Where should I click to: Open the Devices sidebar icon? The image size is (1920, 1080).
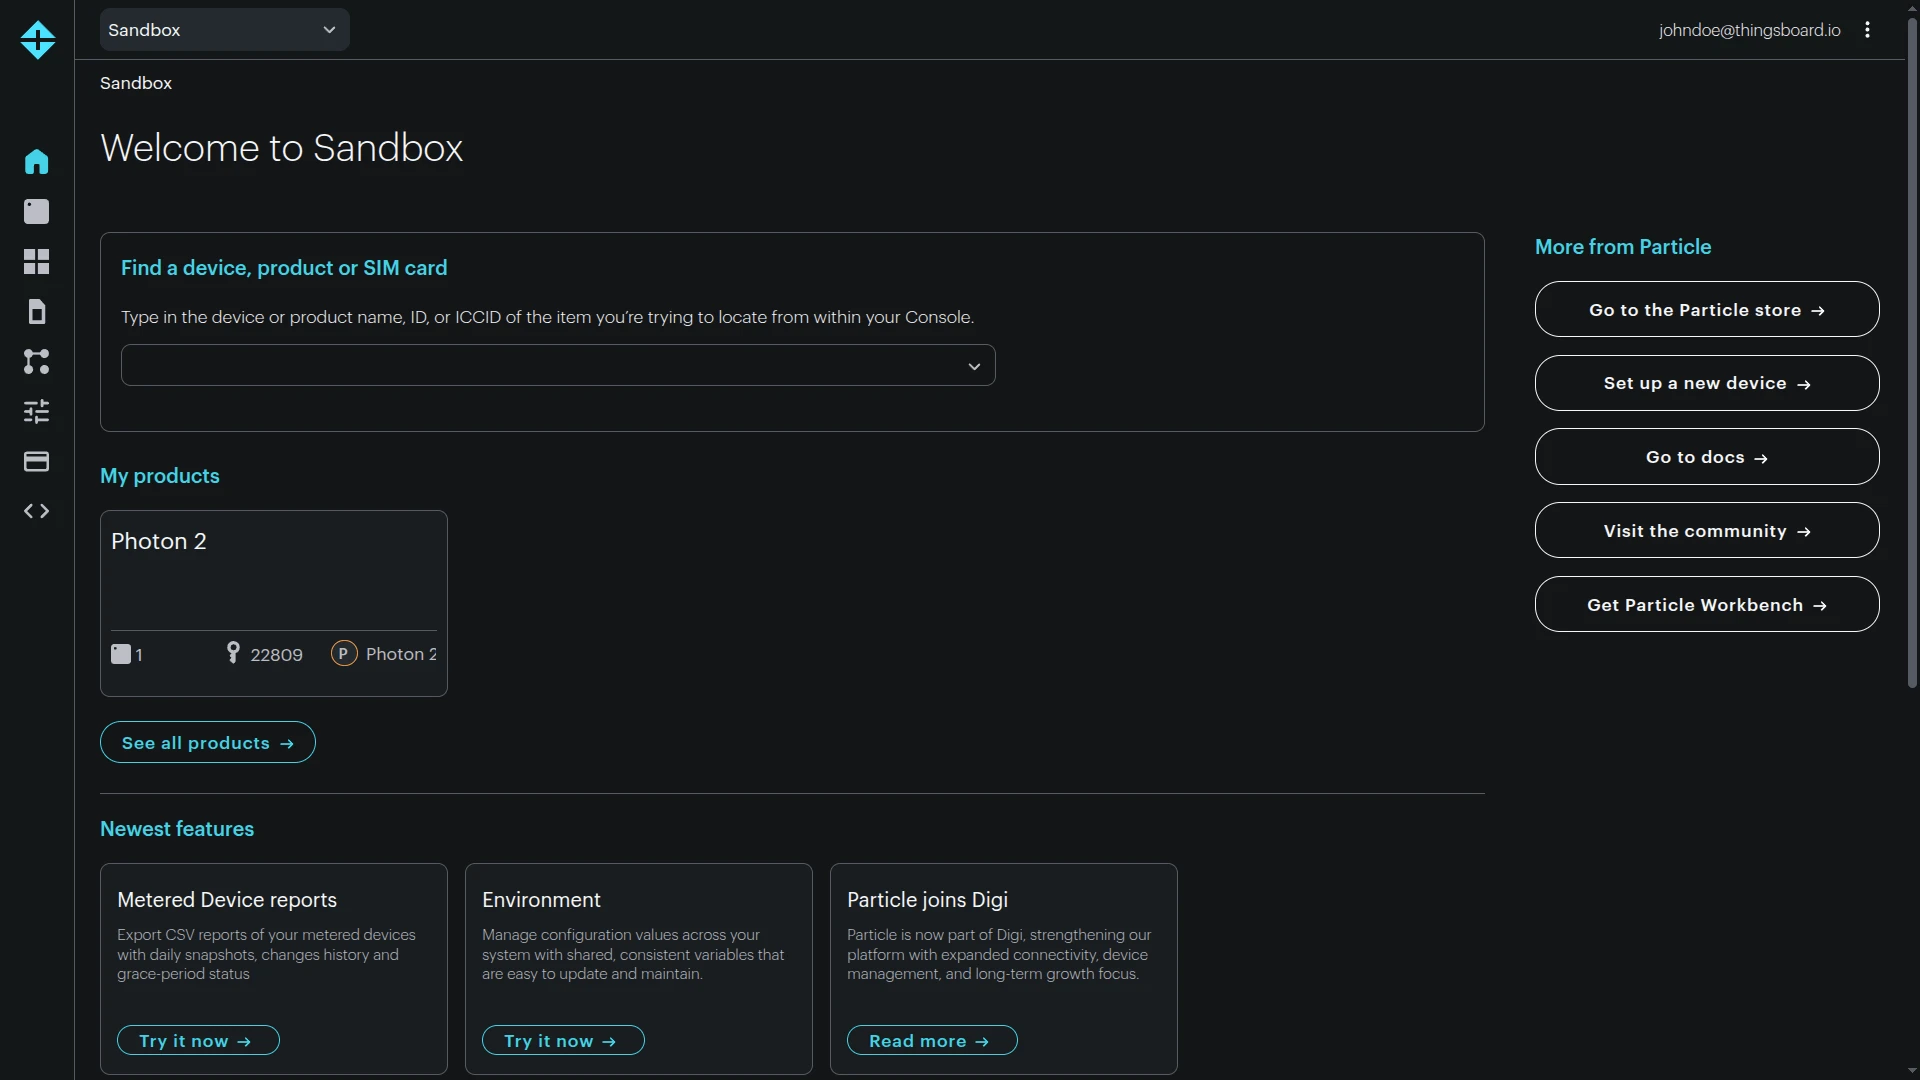(36, 212)
